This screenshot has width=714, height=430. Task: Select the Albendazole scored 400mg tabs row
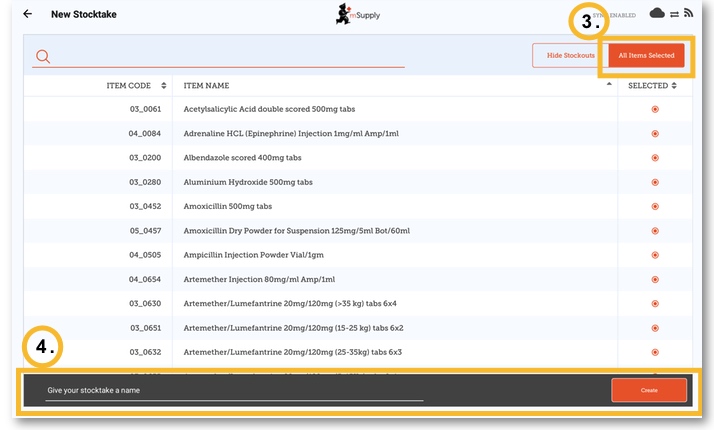coord(243,158)
